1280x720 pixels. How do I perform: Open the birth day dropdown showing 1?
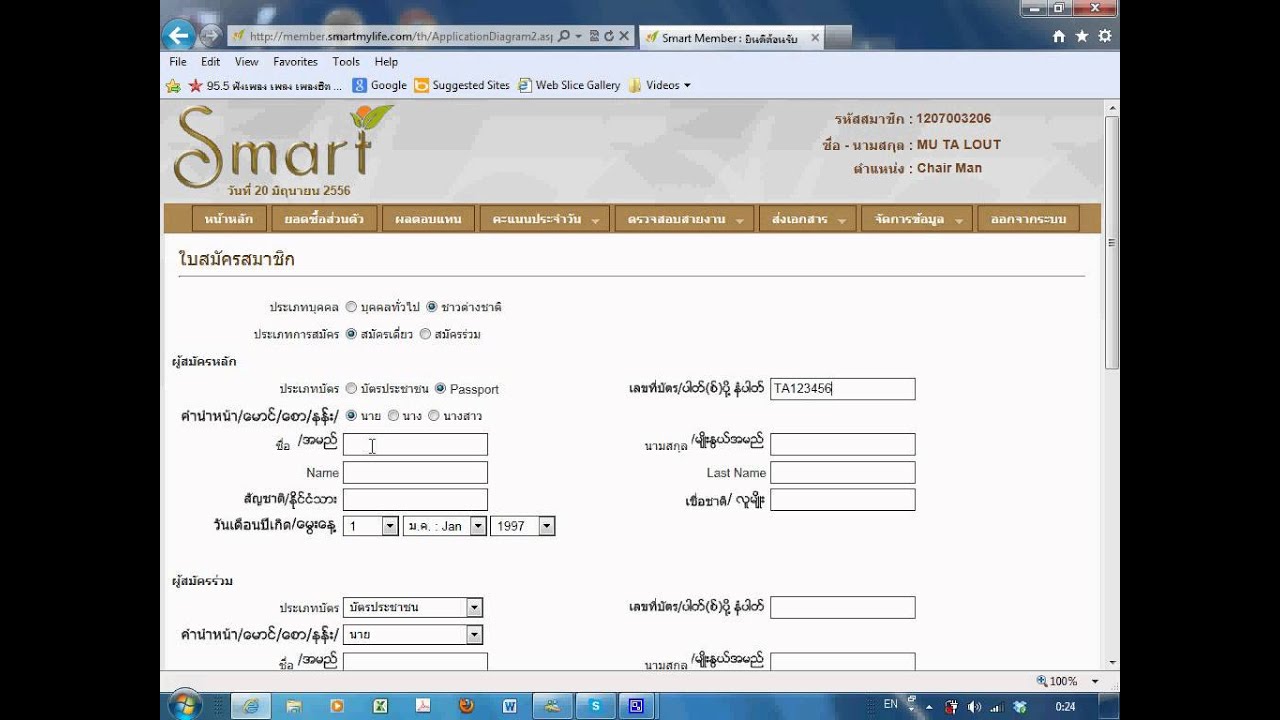(370, 526)
